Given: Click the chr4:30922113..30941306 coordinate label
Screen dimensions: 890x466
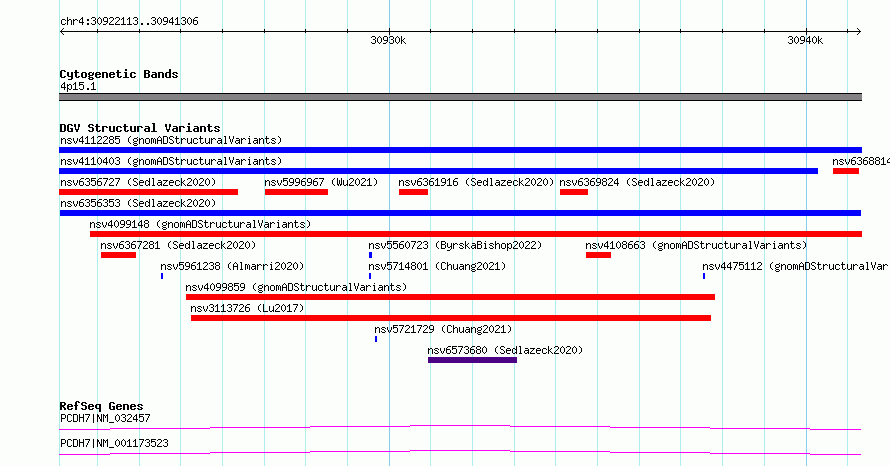Looking at the screenshot, I should click(129, 22).
